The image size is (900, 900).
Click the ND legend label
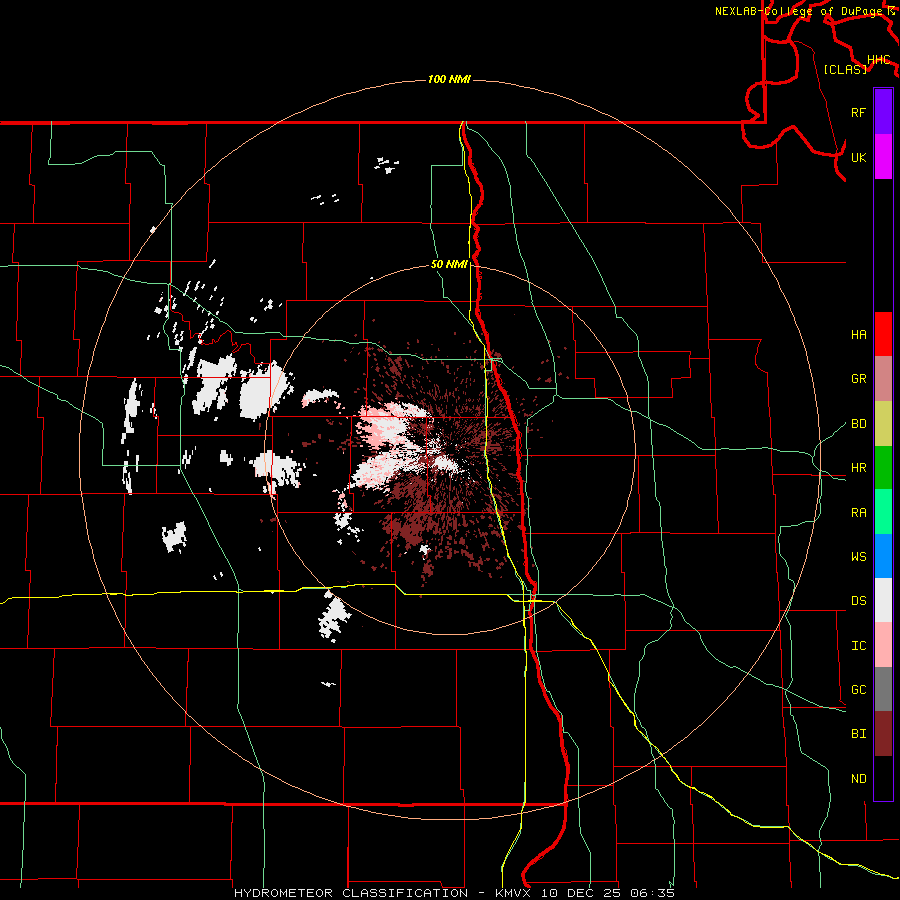[x=858, y=779]
